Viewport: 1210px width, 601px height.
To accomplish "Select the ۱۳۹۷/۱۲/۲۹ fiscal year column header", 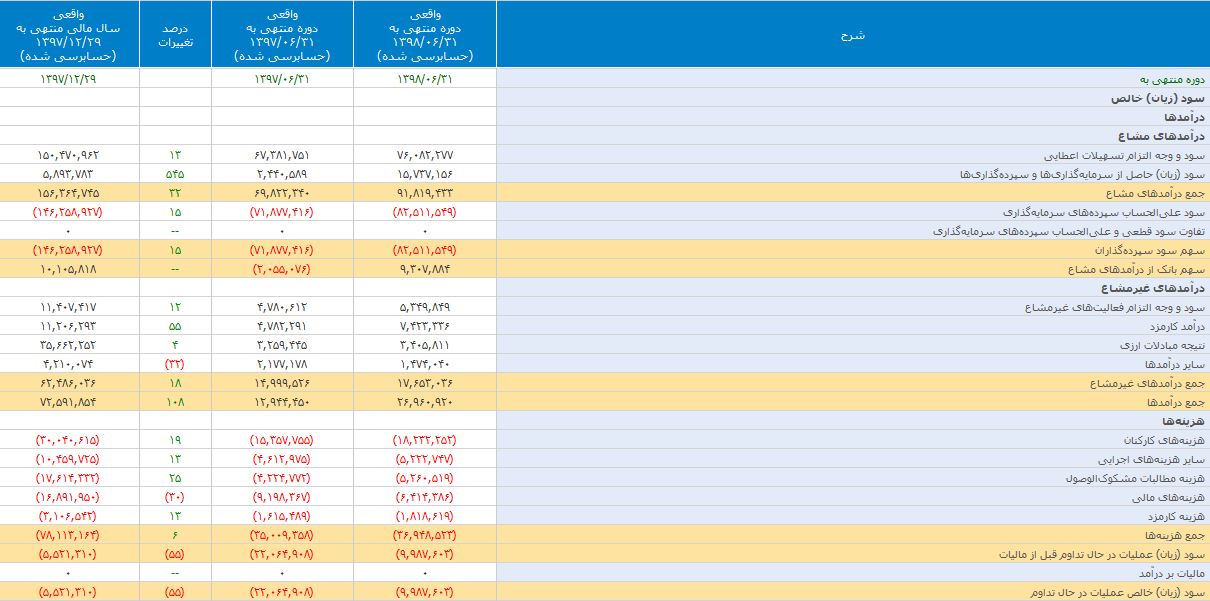I will [x=70, y=35].
